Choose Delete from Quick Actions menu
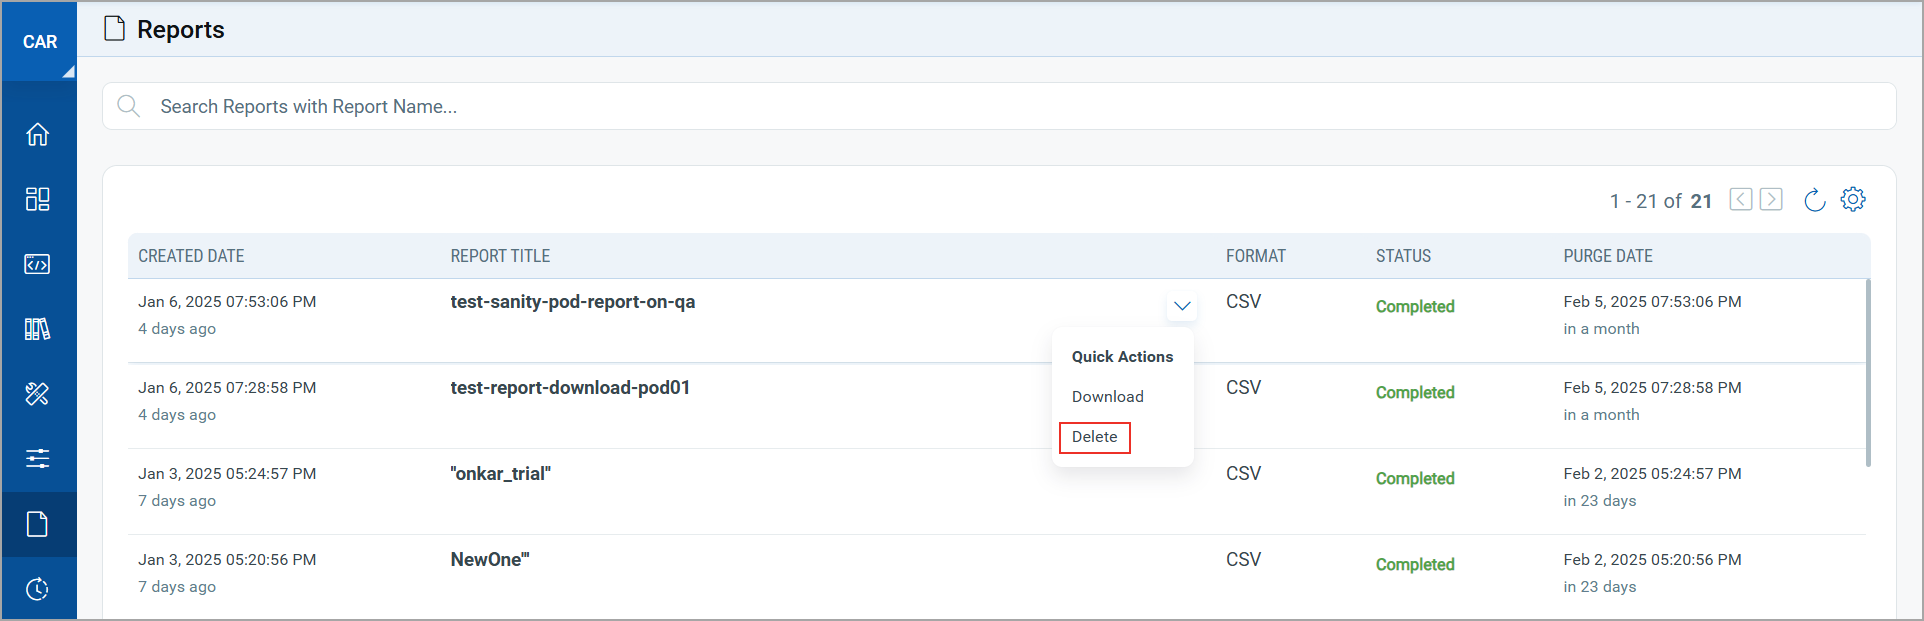 [x=1094, y=437]
